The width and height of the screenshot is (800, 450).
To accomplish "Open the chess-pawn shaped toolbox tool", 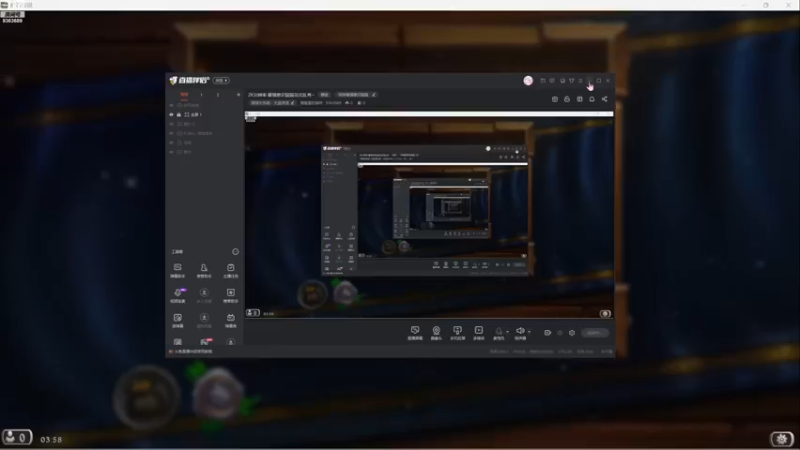I will [204, 270].
